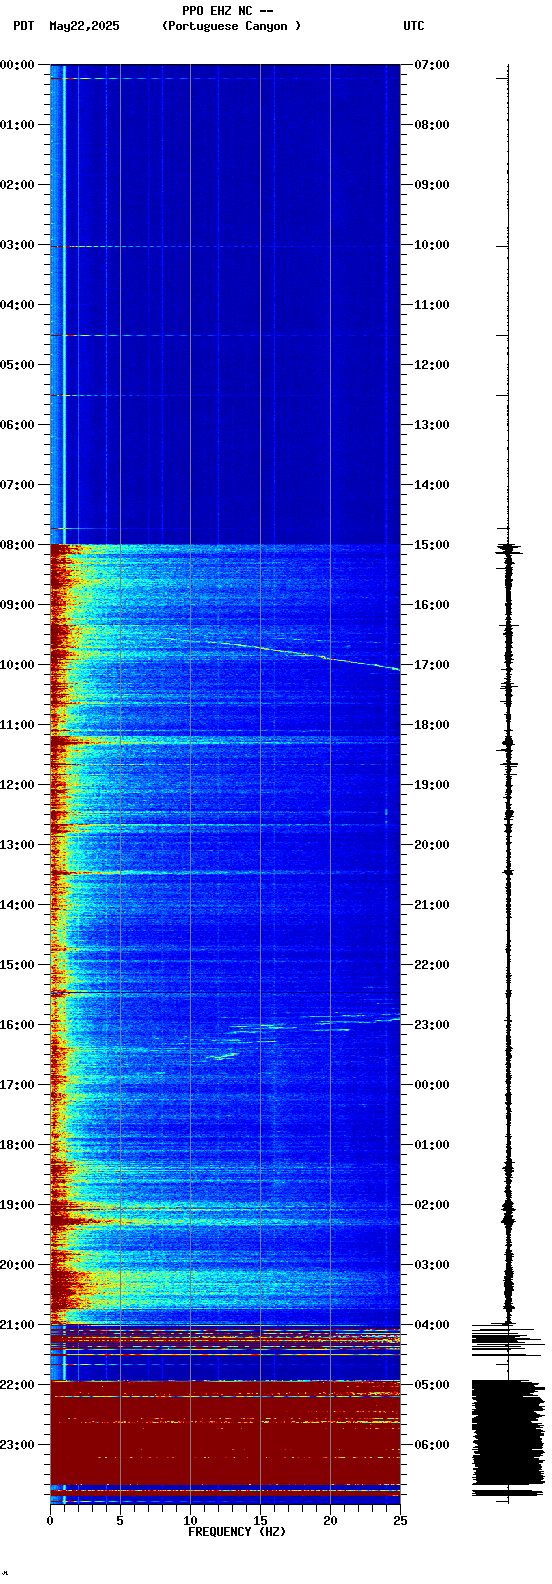This screenshot has width=552, height=1584.
Task: Click the PDT axis '01:00' label
Action: pyautogui.click(x=17, y=125)
